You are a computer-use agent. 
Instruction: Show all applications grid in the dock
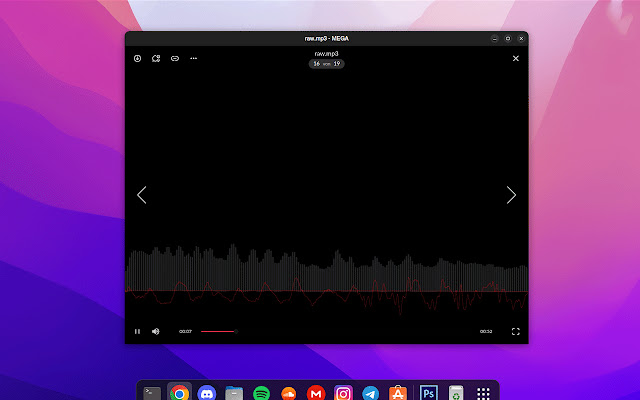click(483, 393)
